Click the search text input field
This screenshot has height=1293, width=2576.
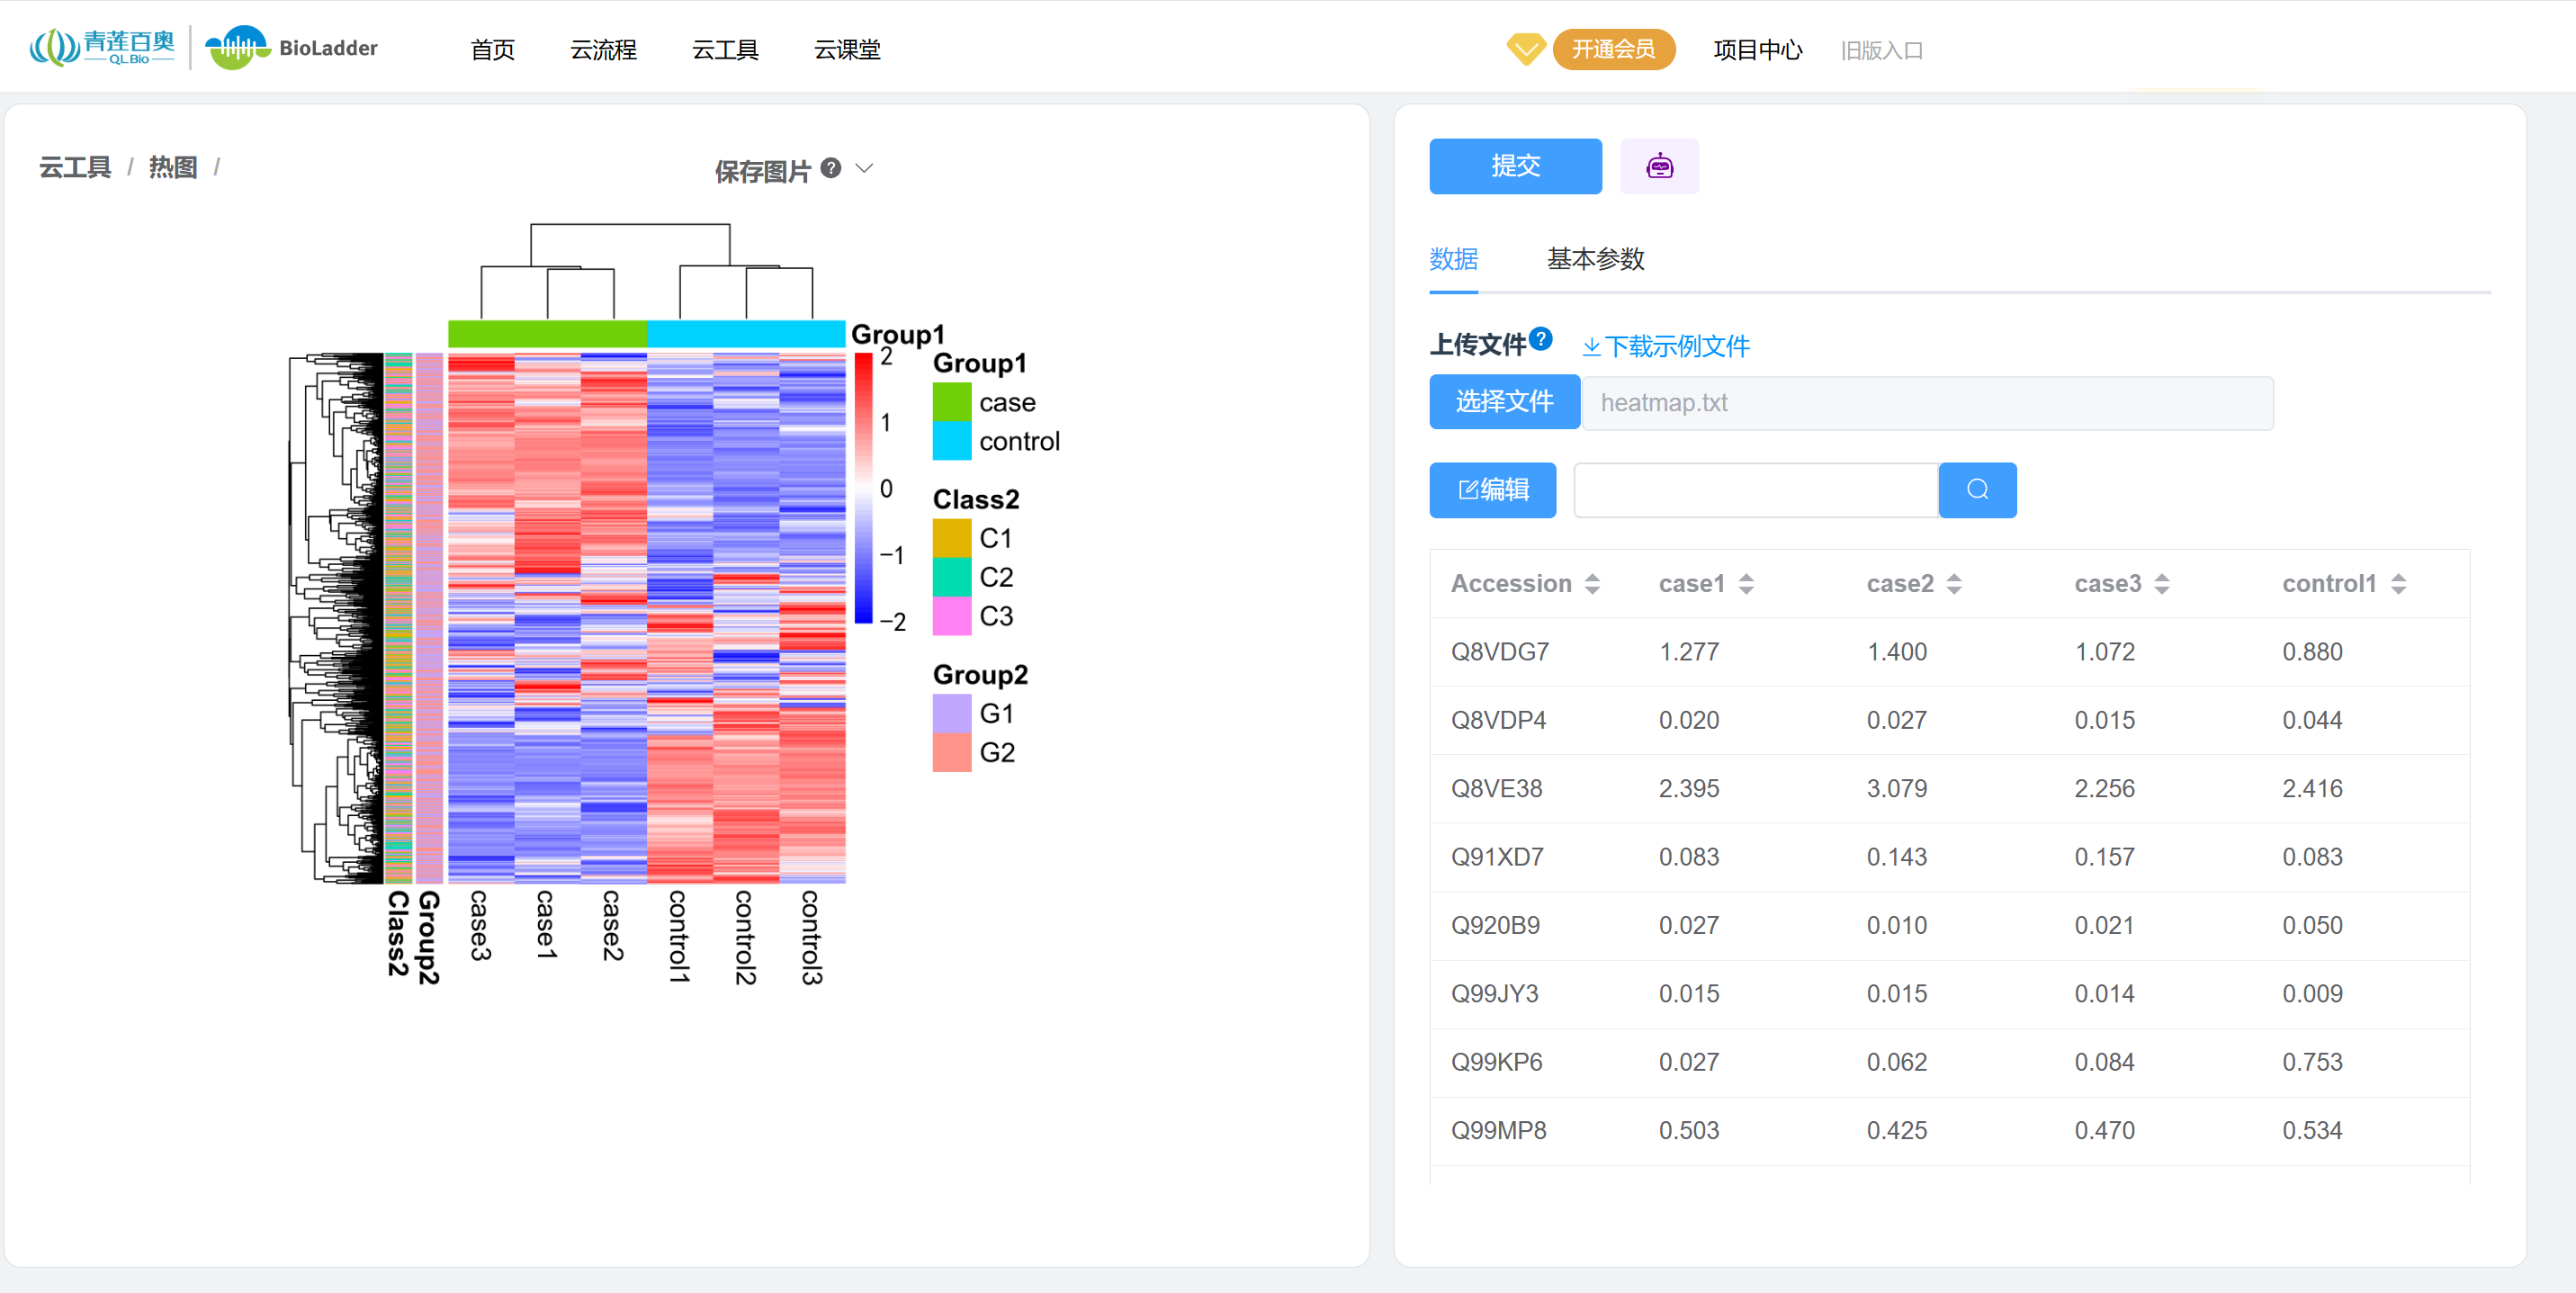(1755, 489)
